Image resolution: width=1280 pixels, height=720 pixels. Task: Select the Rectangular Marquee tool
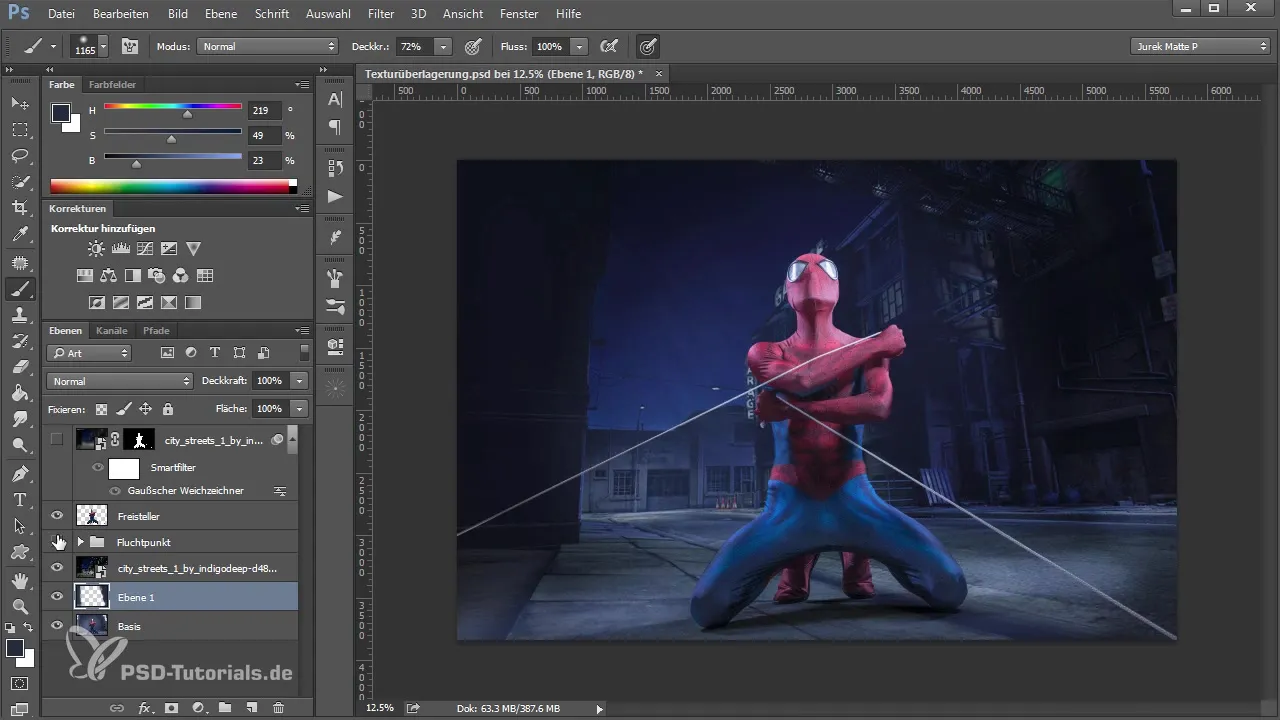[x=20, y=130]
